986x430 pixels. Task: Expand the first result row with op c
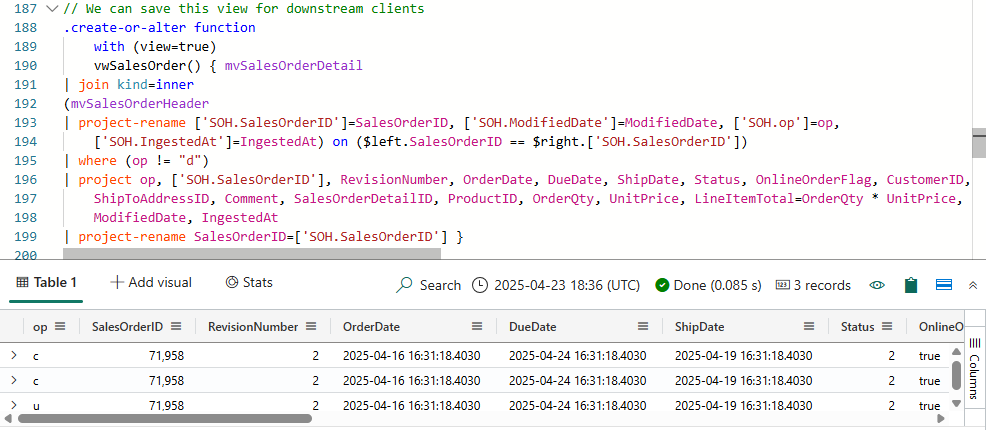pos(14,356)
